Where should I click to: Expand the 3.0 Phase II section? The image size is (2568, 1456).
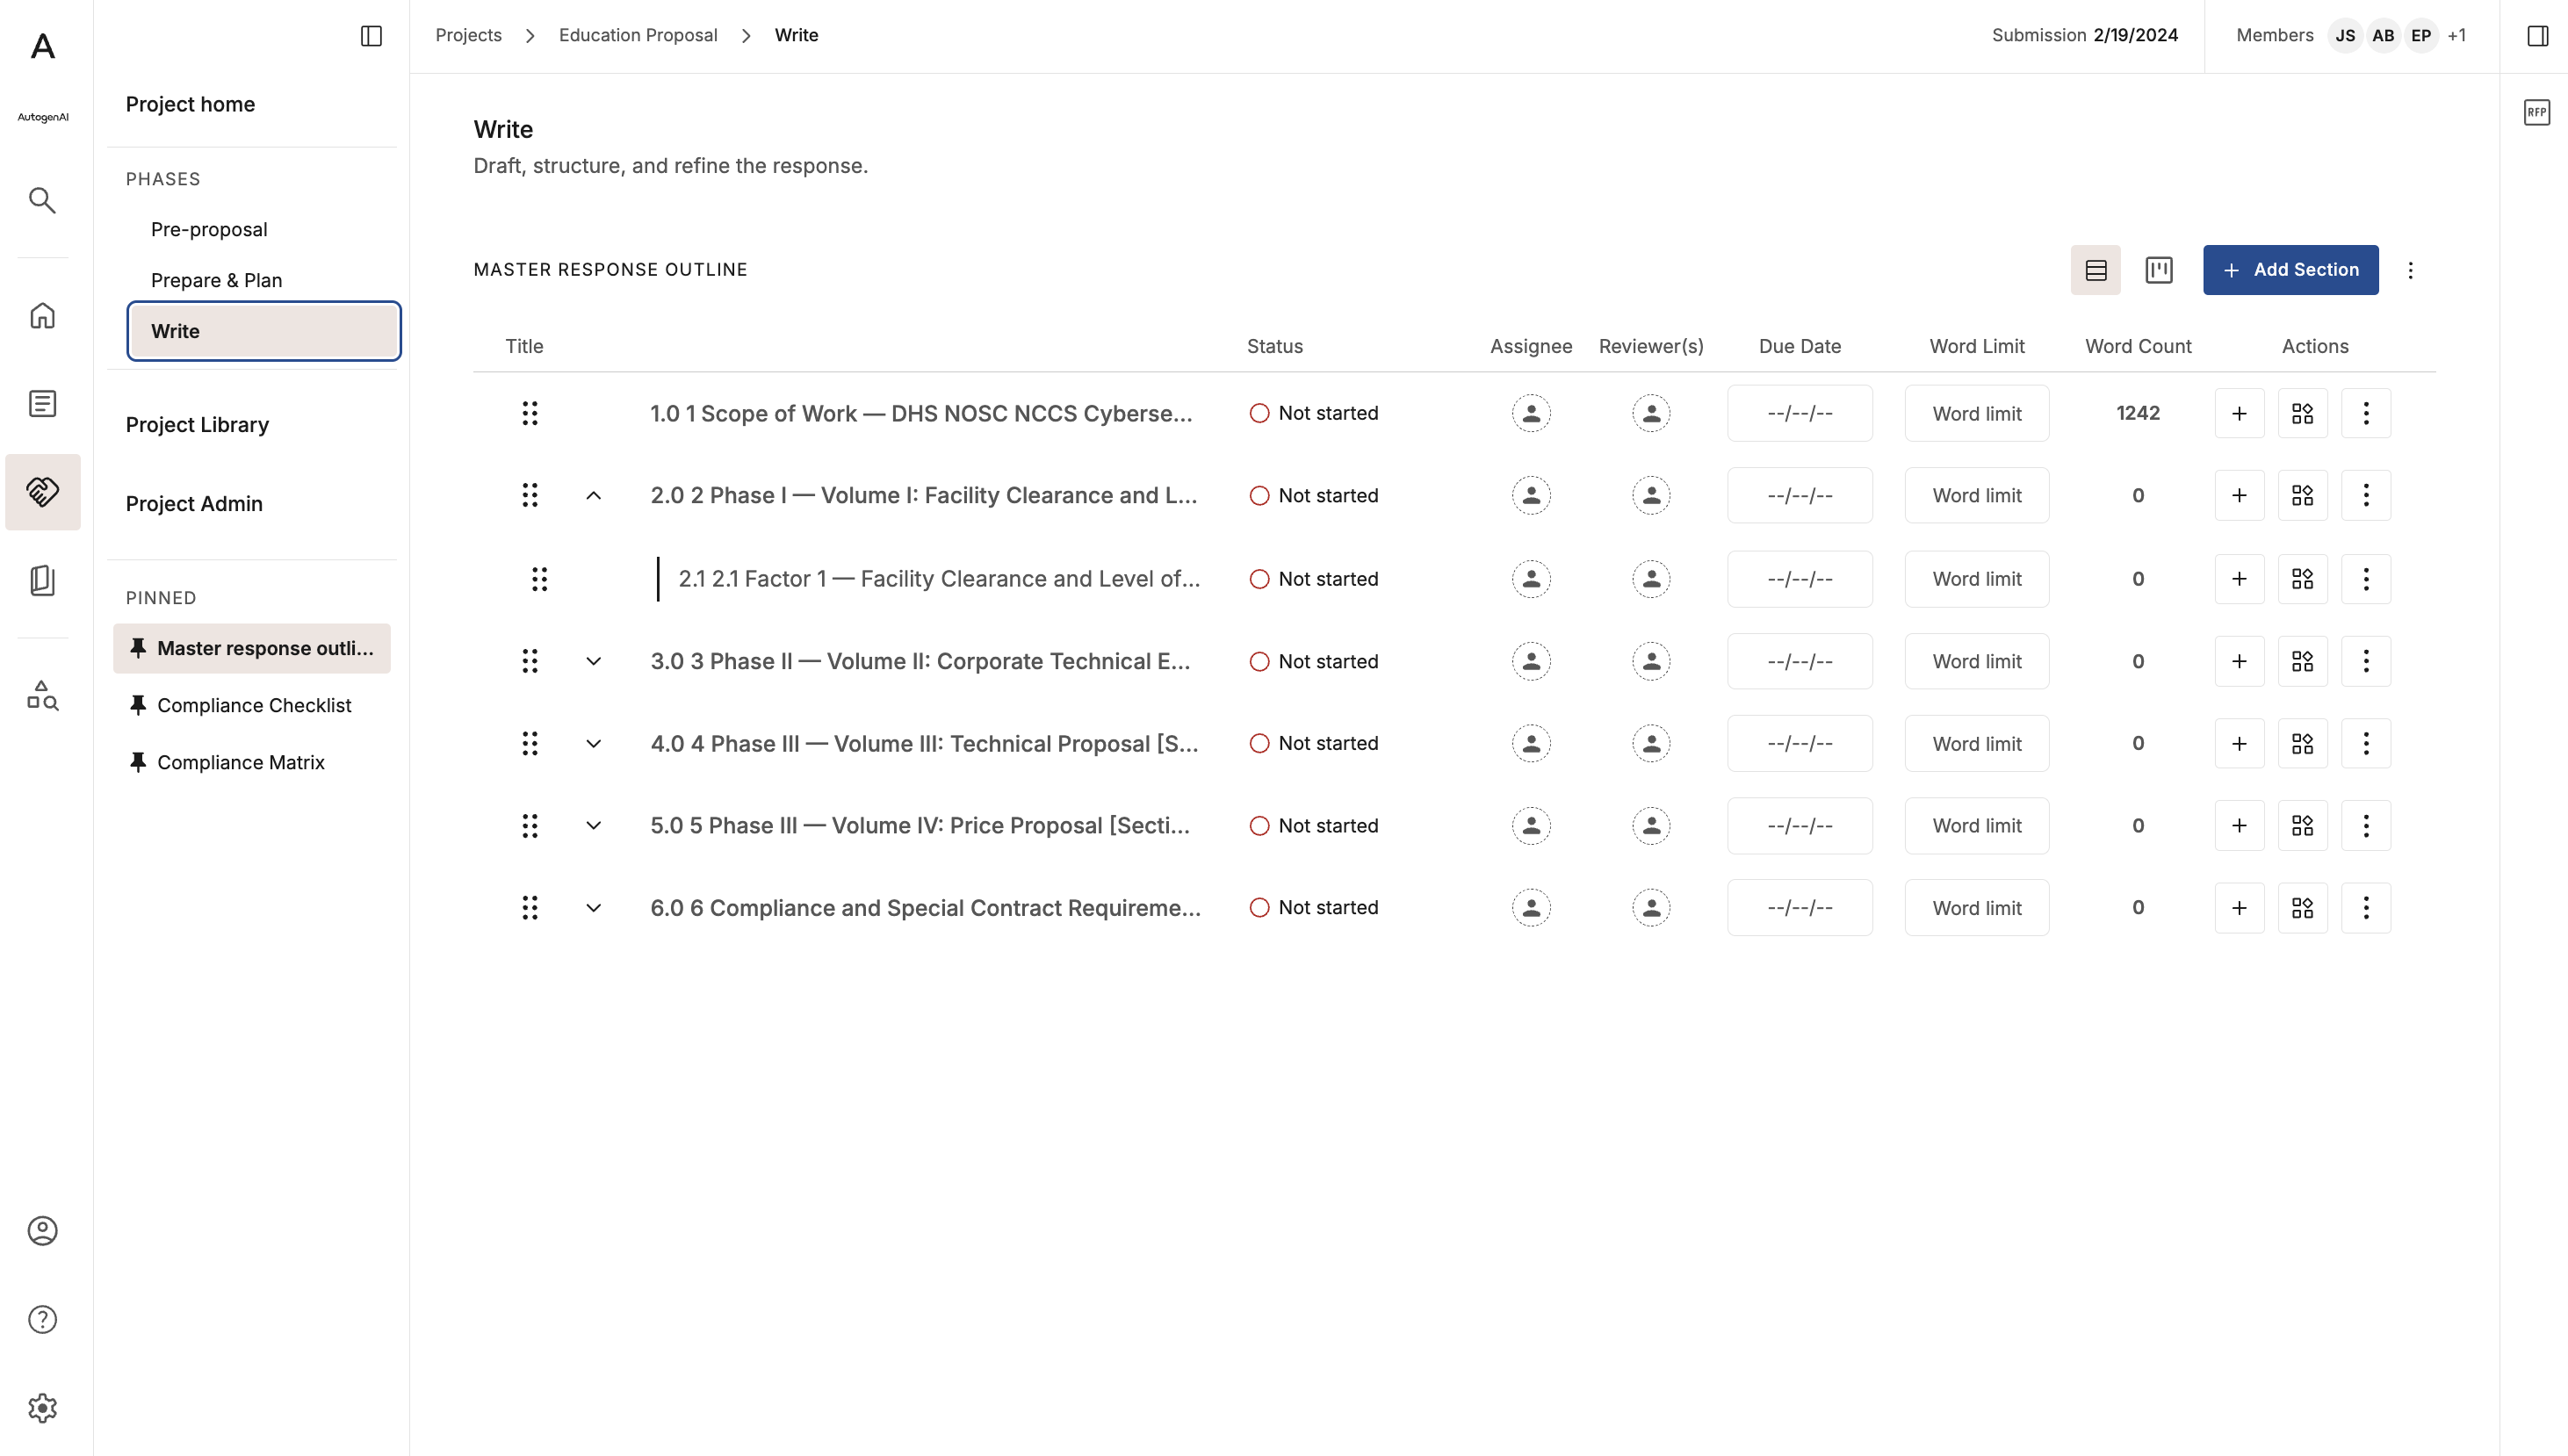(594, 661)
